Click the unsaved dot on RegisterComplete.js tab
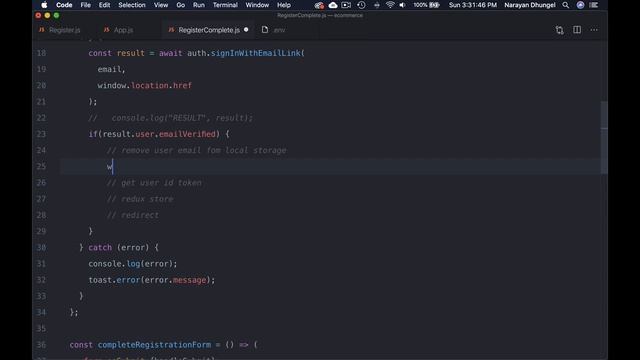640x360 pixels. (246, 30)
